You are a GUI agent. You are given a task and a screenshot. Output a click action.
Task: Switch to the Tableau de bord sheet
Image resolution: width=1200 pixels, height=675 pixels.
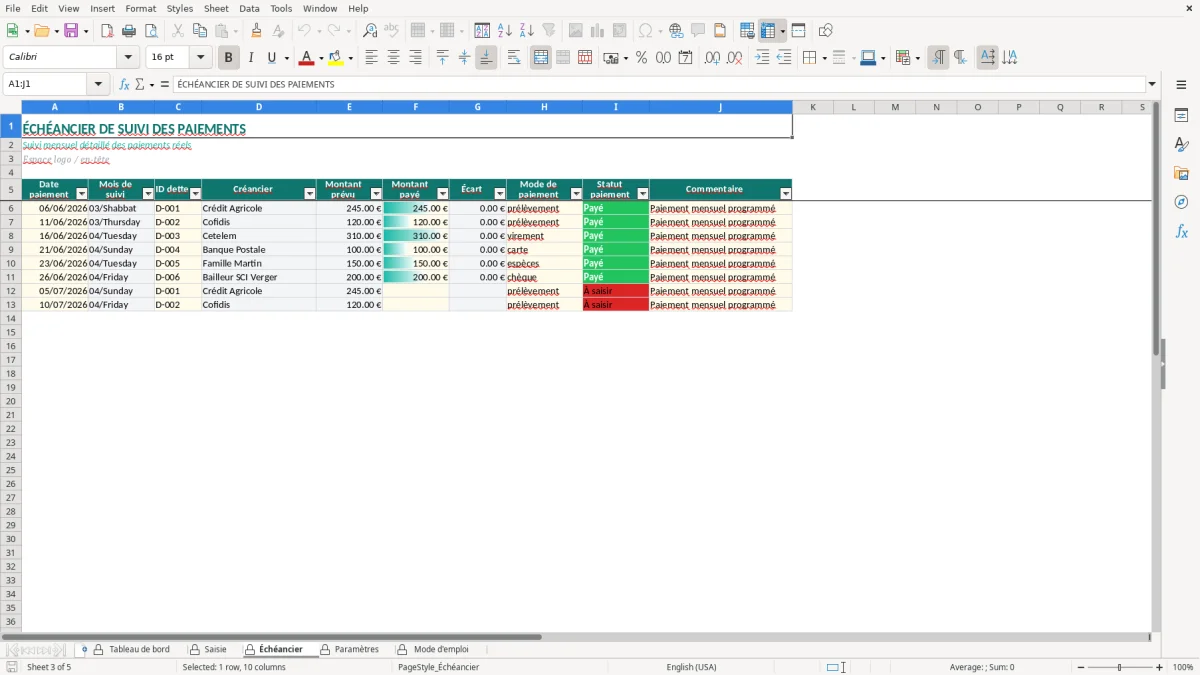coord(139,650)
